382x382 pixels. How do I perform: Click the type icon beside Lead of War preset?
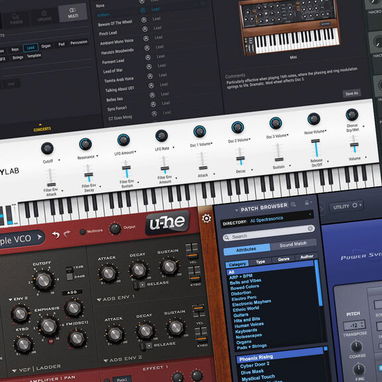coord(149,67)
